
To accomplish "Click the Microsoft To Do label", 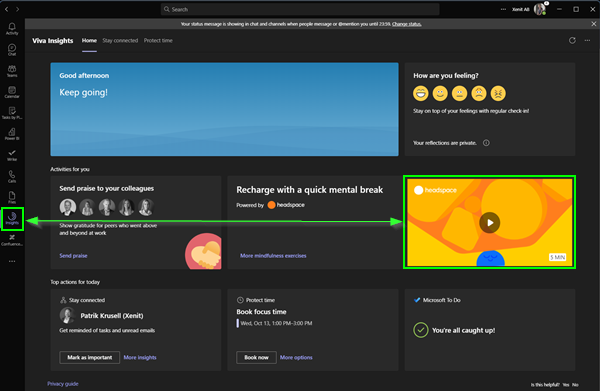I will tap(442, 300).
